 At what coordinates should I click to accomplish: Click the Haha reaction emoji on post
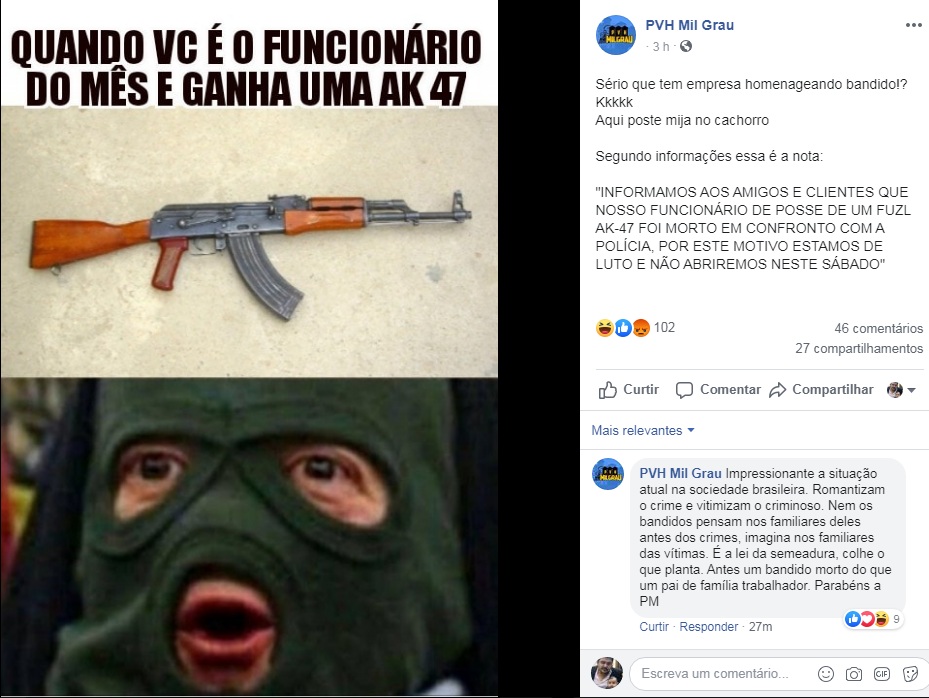tap(604, 328)
